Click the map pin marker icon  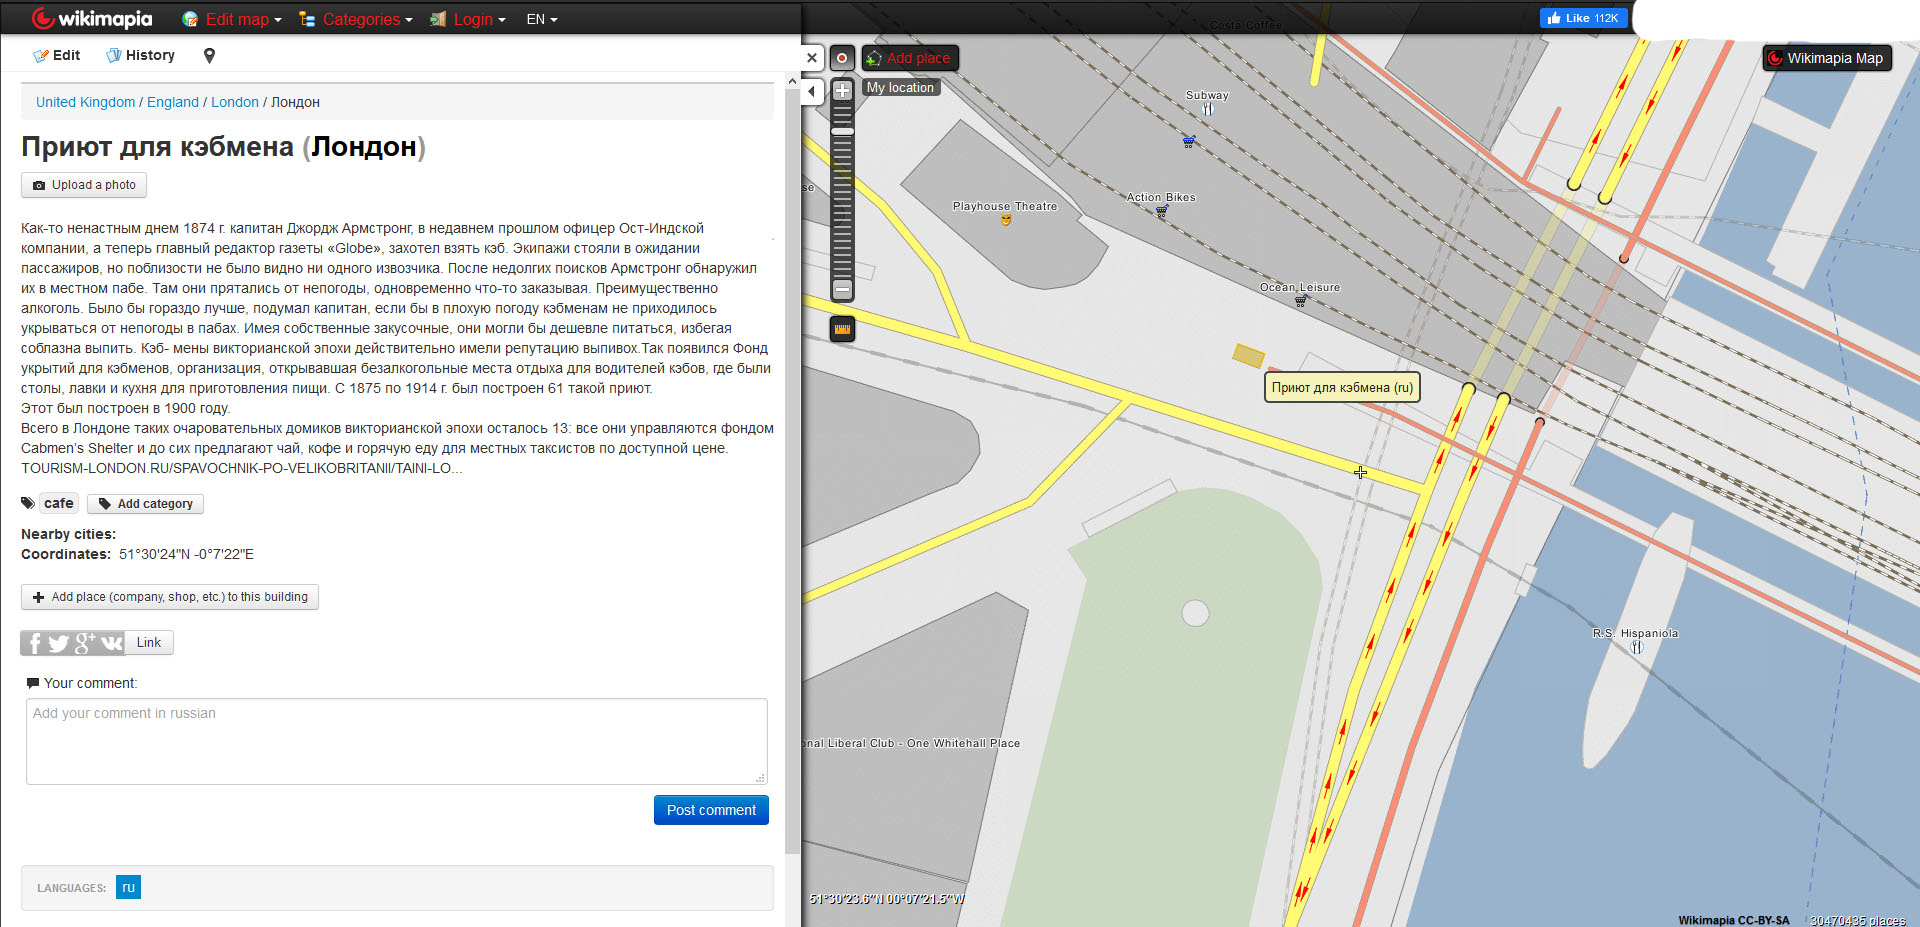pyautogui.click(x=209, y=56)
